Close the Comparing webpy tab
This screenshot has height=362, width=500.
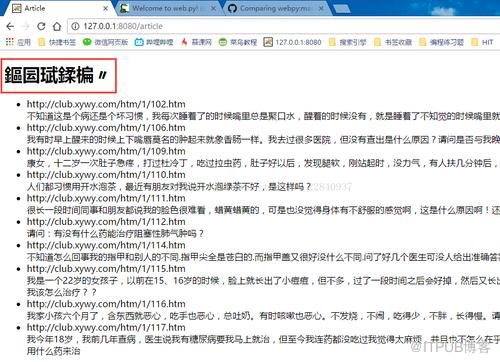(321, 8)
